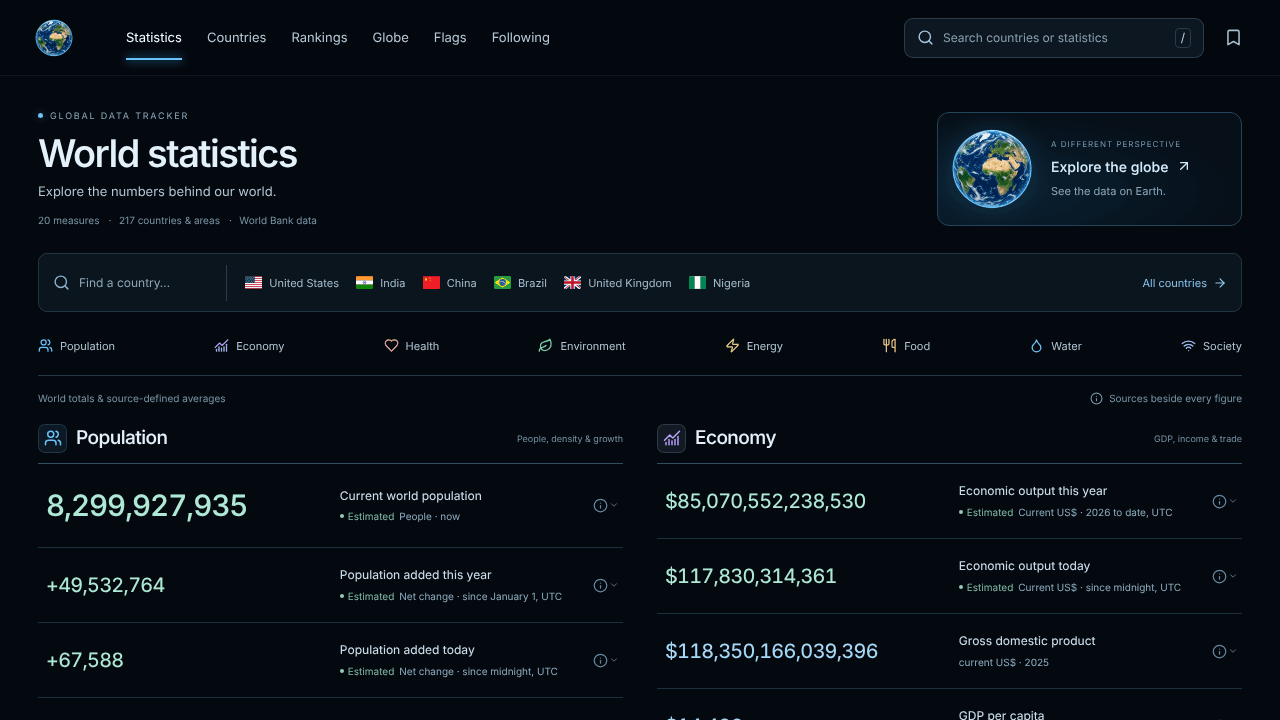This screenshot has height=720, width=1280.
Task: Select the United Kingdom country shortcut
Action: click(x=618, y=283)
